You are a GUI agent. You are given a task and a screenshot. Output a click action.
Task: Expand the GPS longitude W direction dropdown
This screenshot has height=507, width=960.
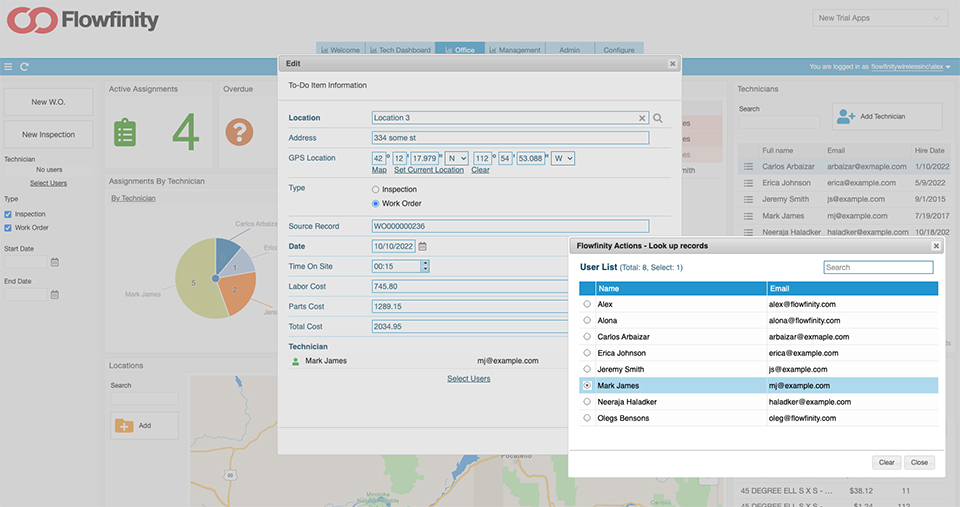[x=563, y=158]
